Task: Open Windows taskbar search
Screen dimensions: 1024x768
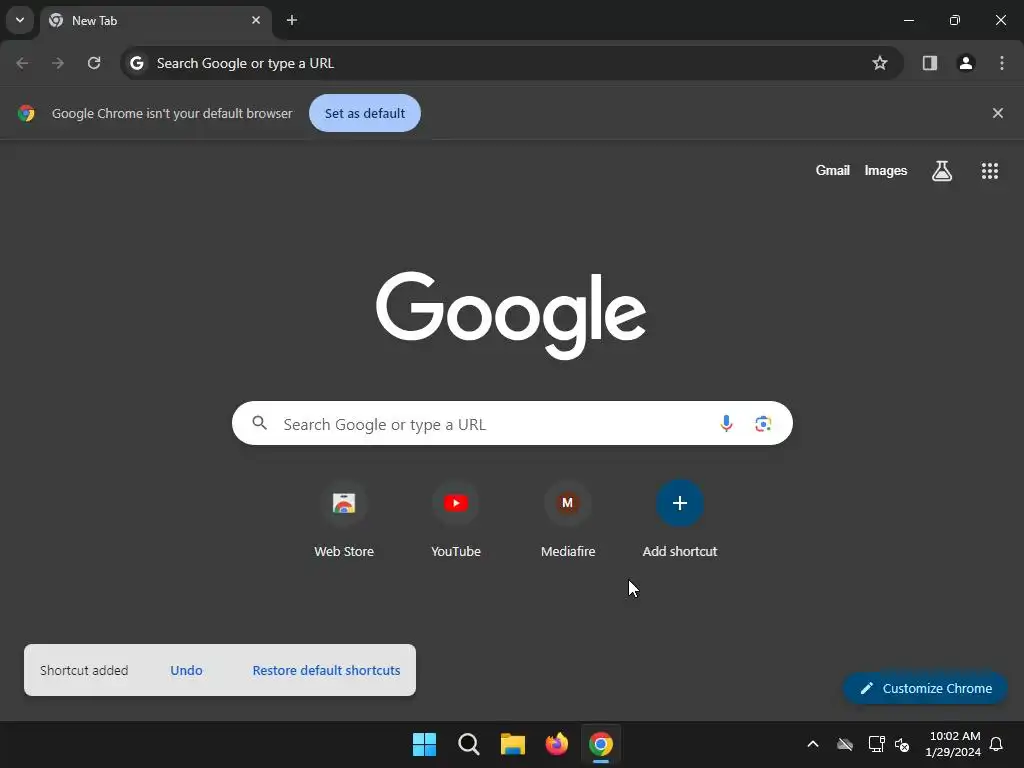Action: point(469,744)
